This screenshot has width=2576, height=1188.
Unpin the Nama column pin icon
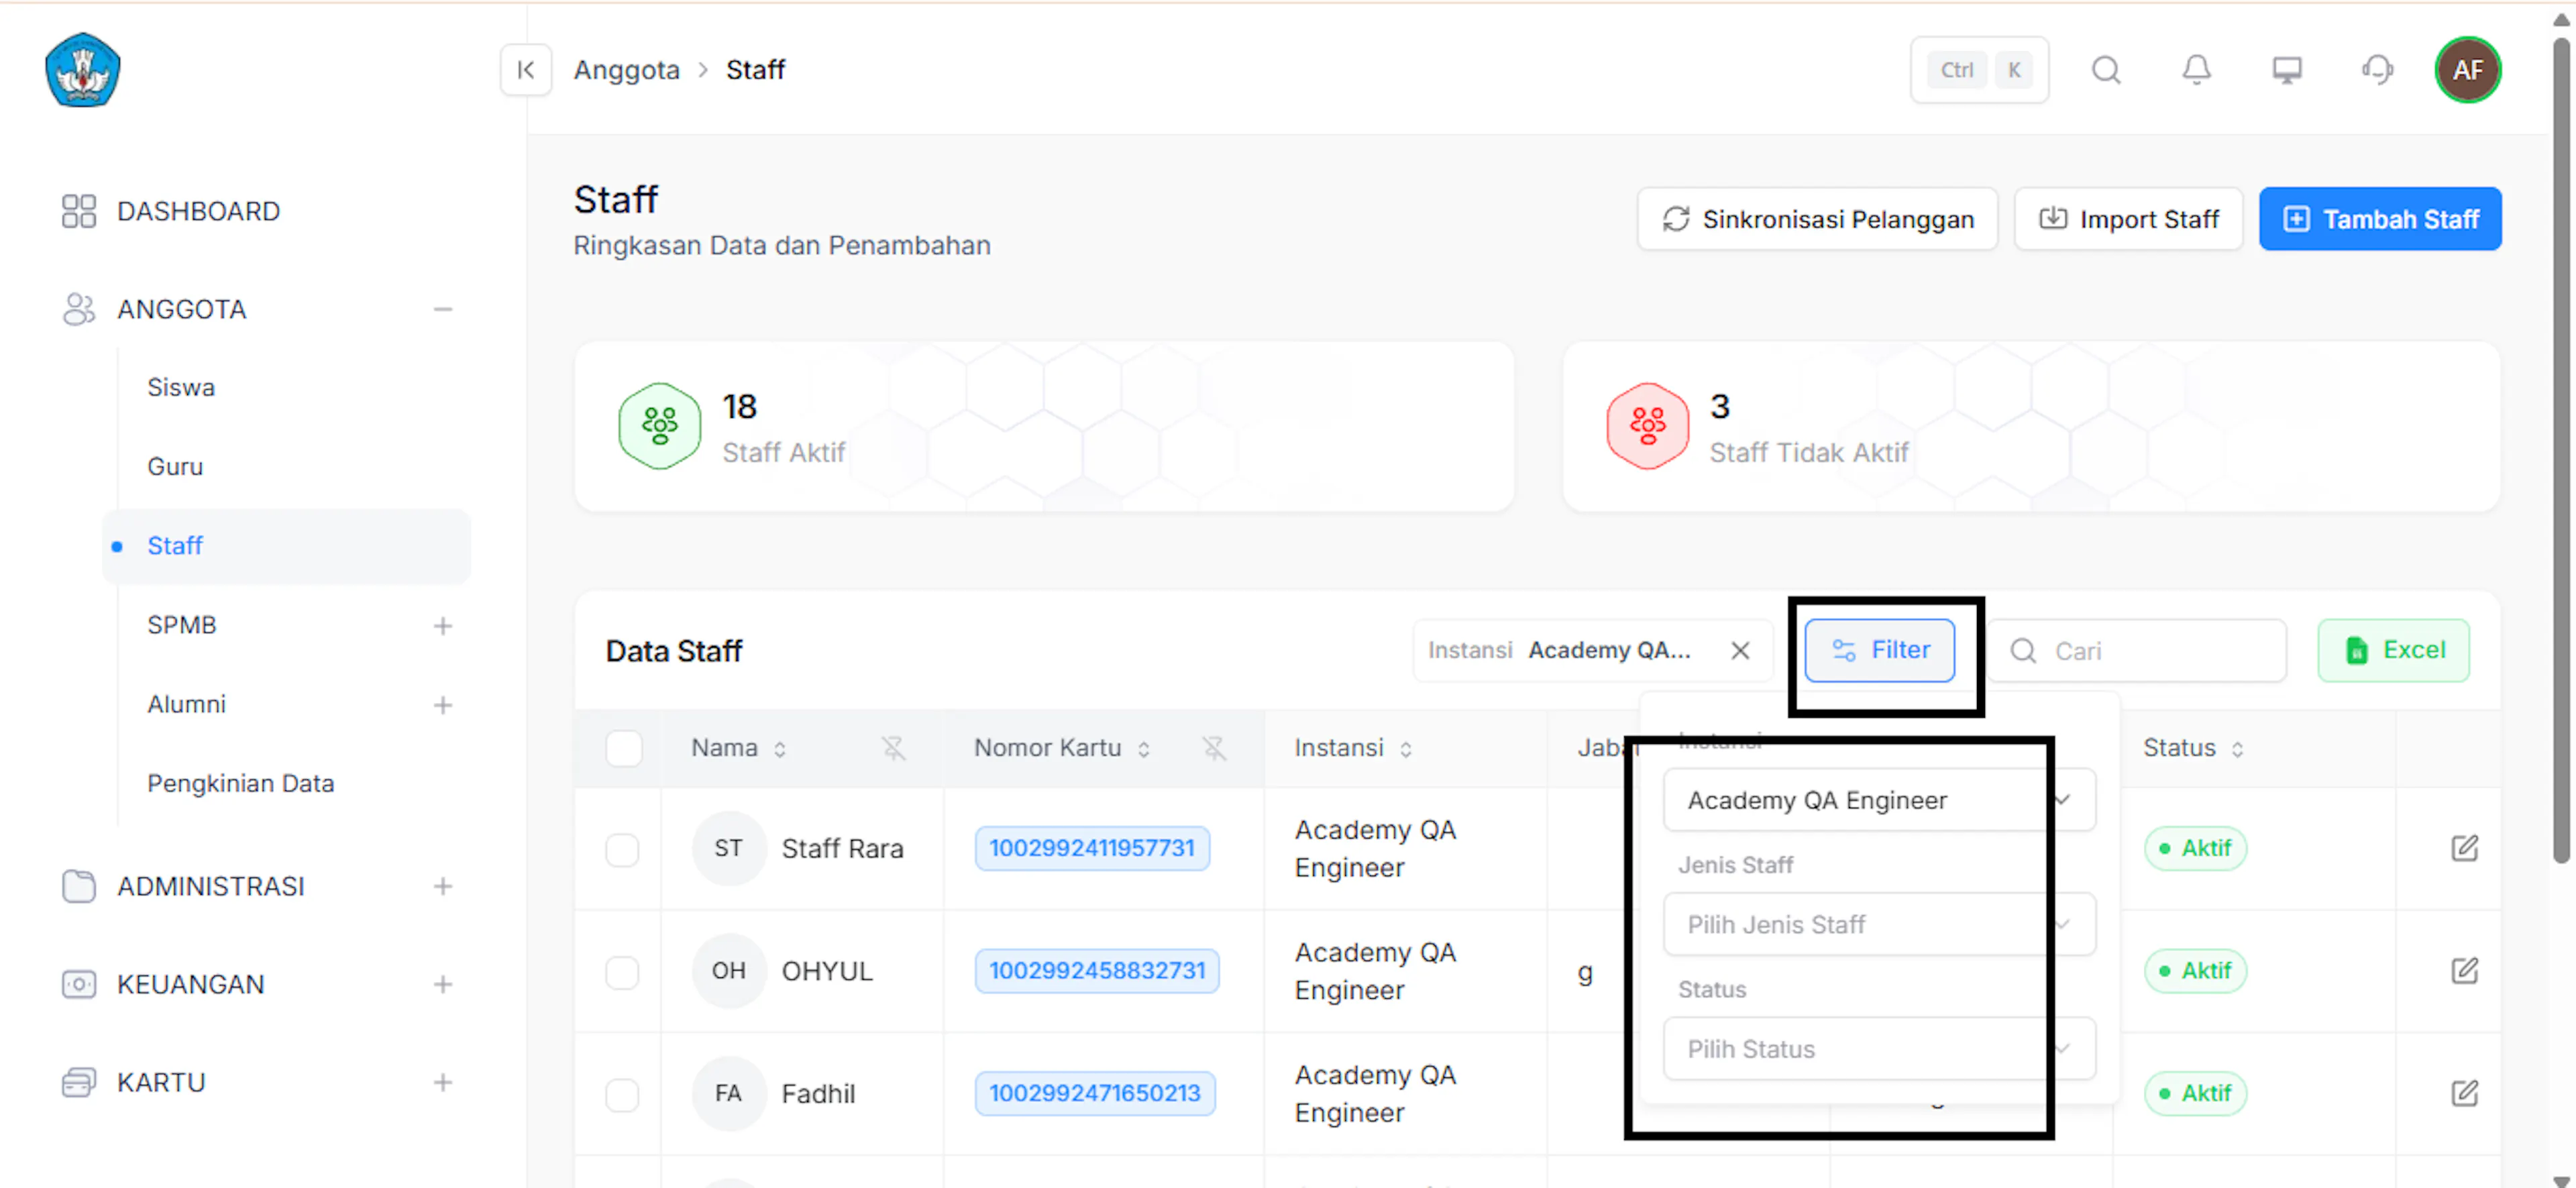point(893,748)
